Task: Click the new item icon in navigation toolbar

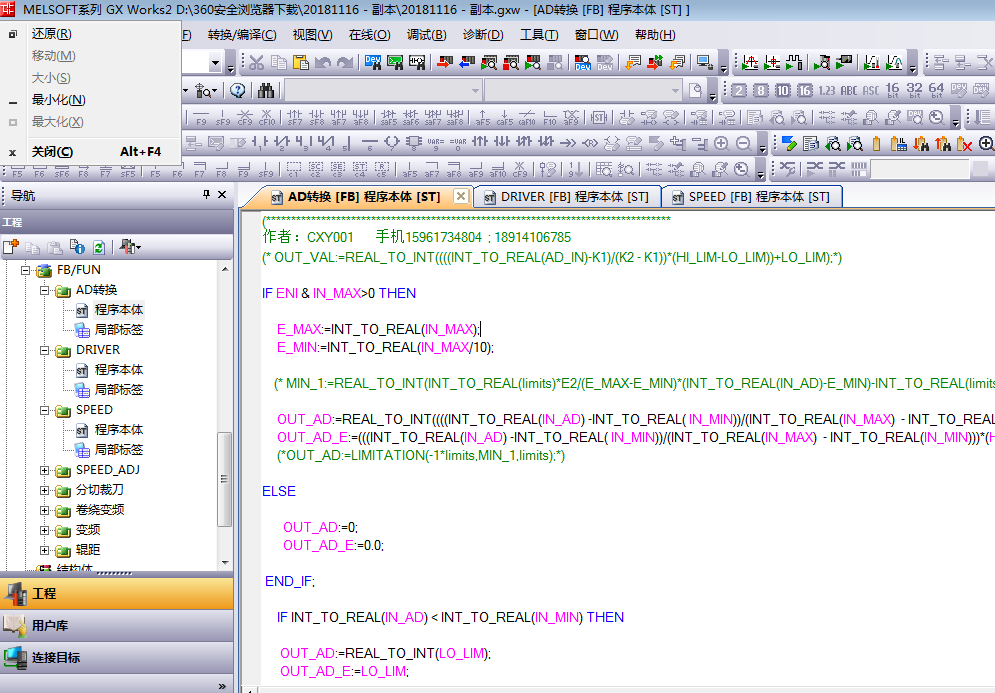Action: coord(11,246)
